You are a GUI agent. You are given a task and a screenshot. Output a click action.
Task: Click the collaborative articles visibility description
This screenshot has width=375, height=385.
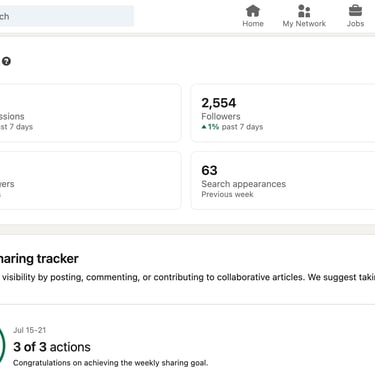coord(188,277)
